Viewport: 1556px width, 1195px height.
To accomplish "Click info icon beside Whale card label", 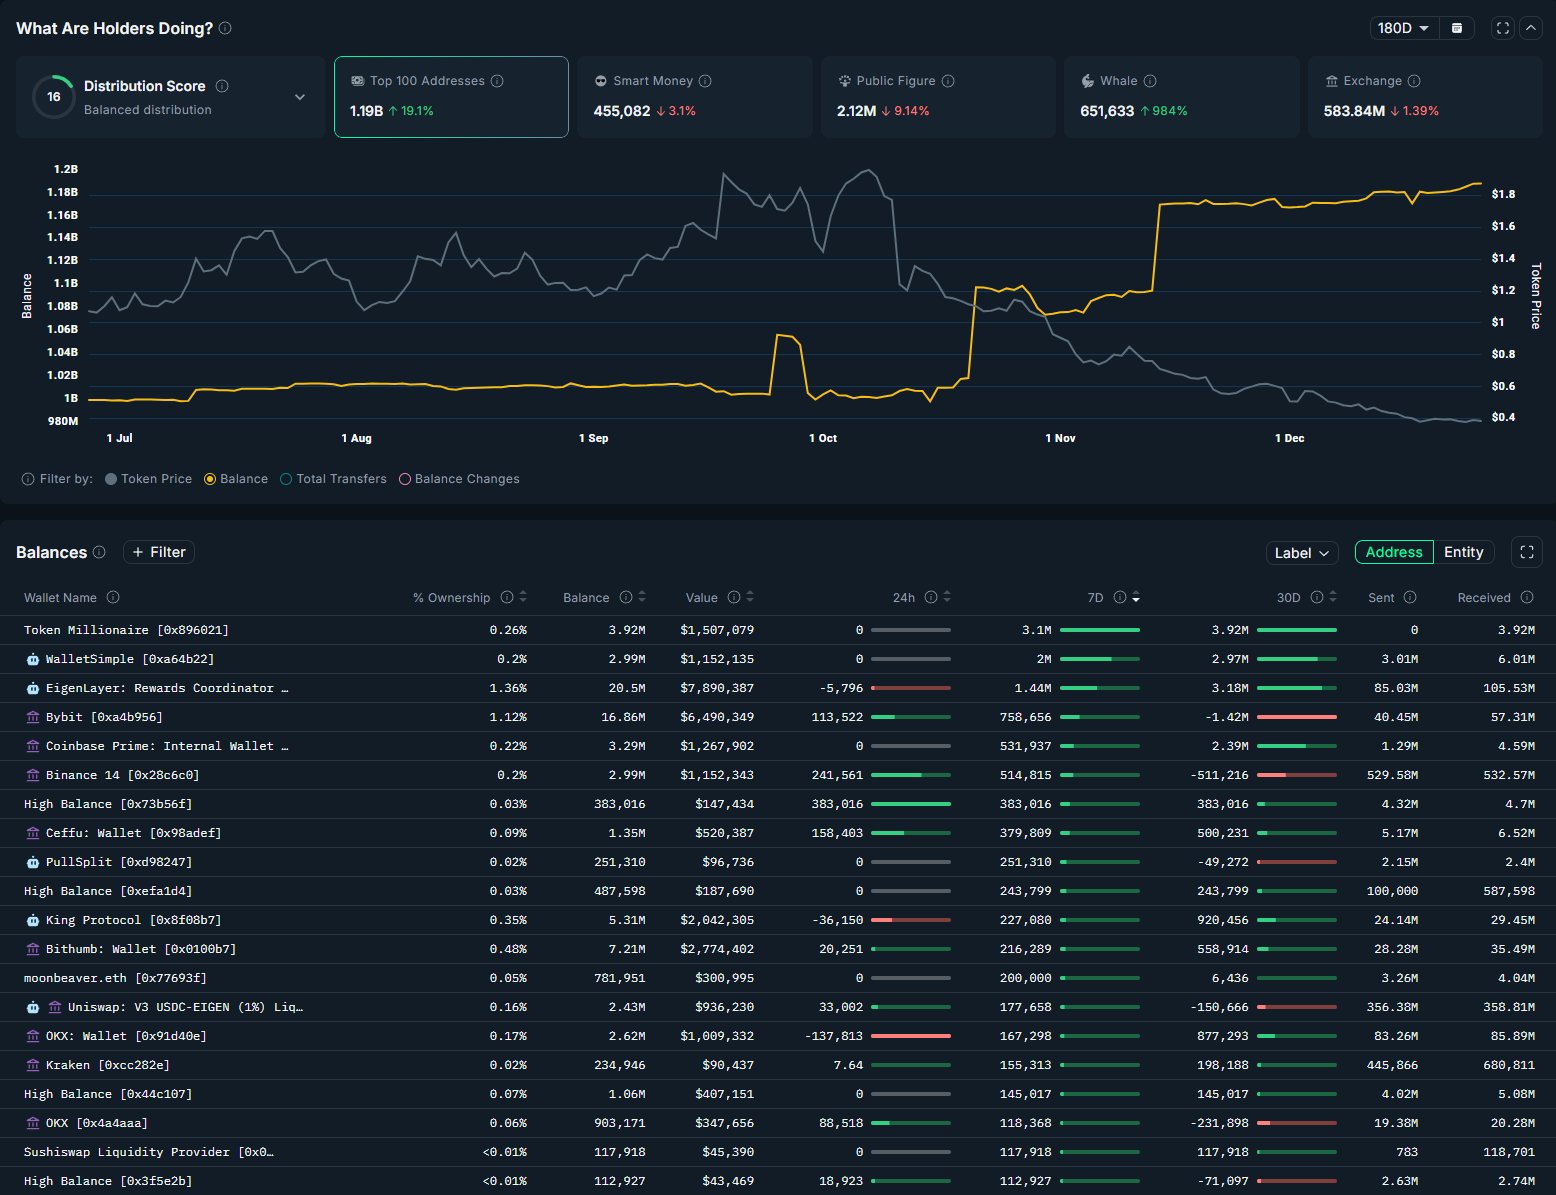I will (1150, 81).
